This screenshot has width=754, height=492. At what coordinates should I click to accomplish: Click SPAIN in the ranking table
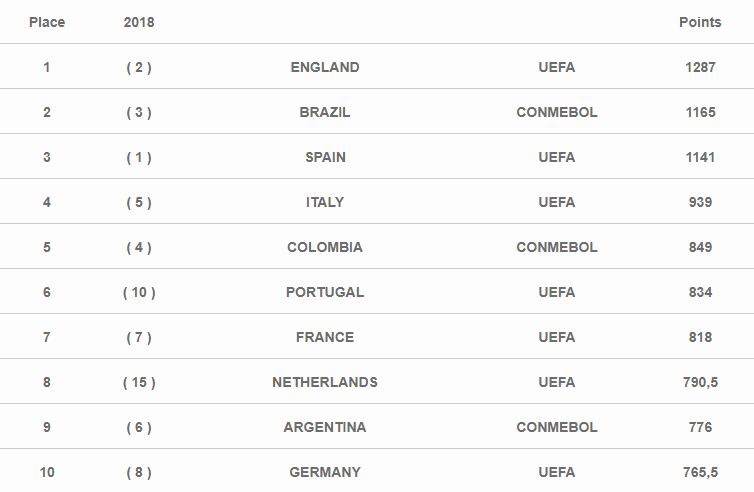coord(325,157)
